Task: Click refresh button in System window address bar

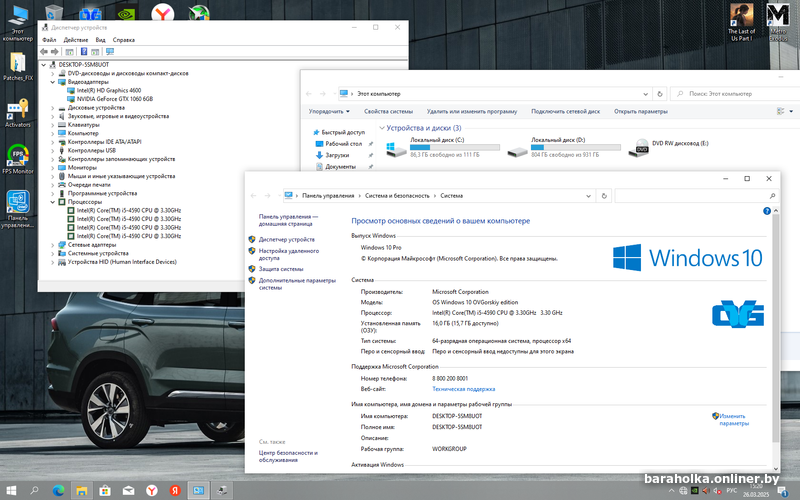Action: coord(604,195)
